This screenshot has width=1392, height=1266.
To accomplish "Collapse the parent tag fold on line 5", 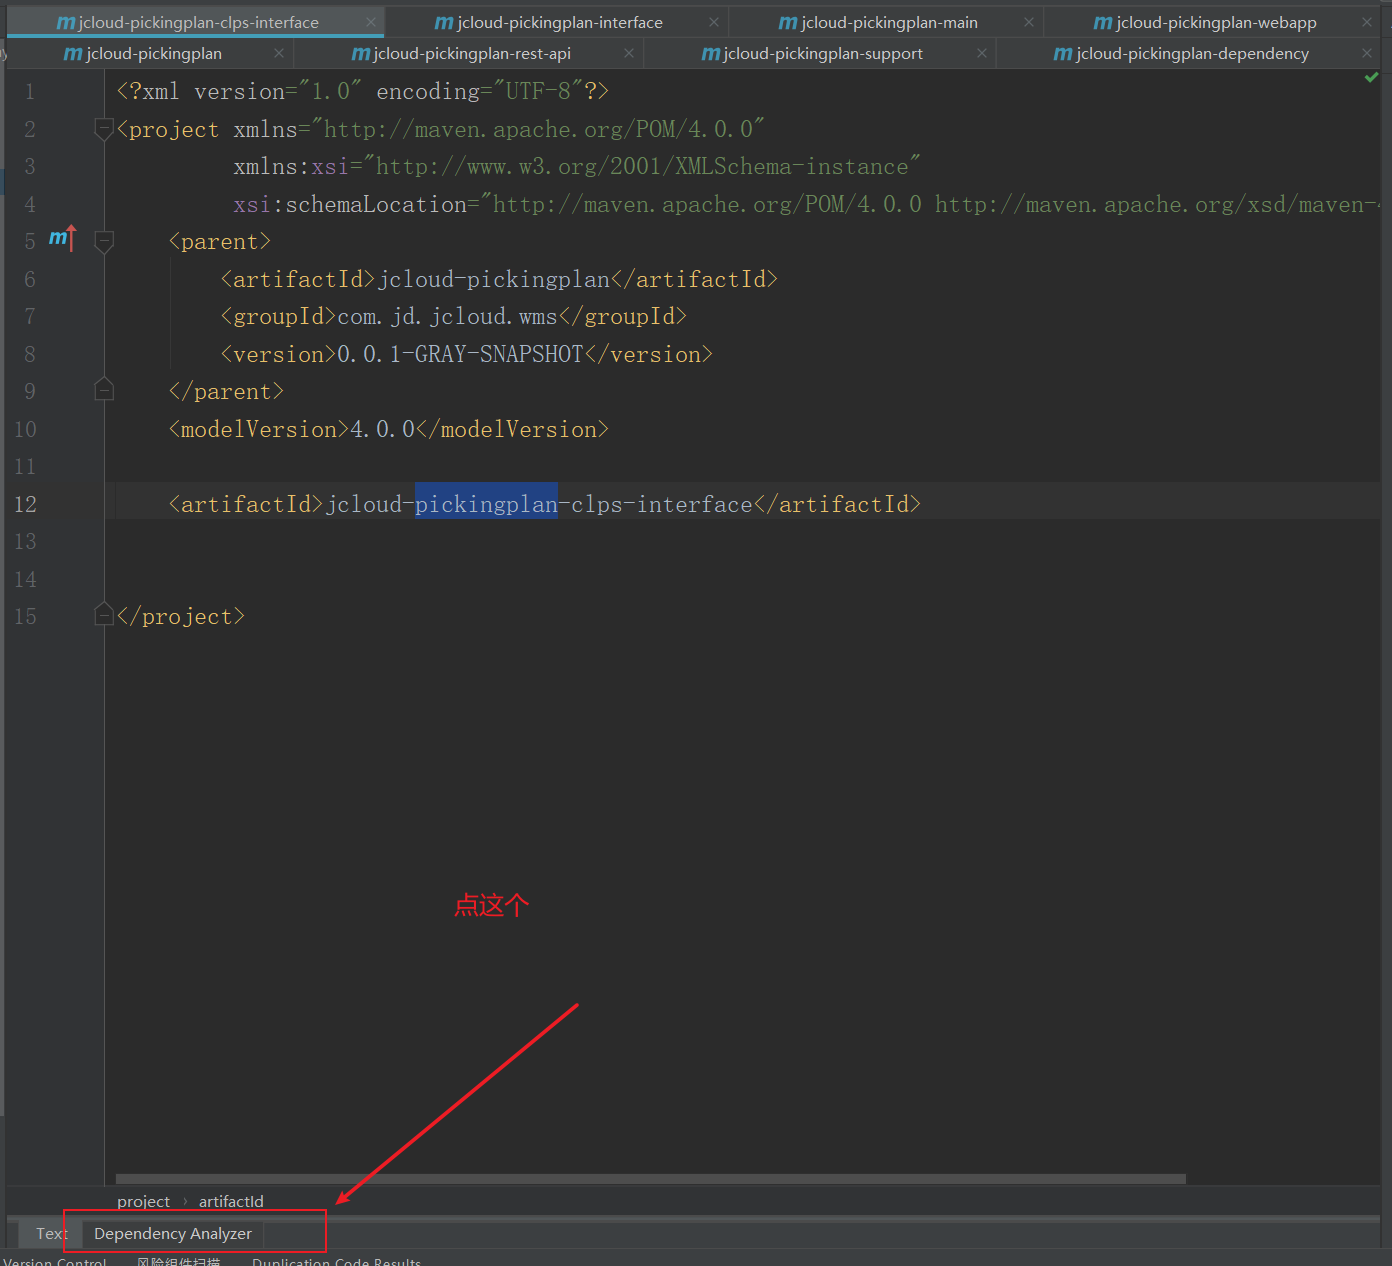I will (x=104, y=241).
